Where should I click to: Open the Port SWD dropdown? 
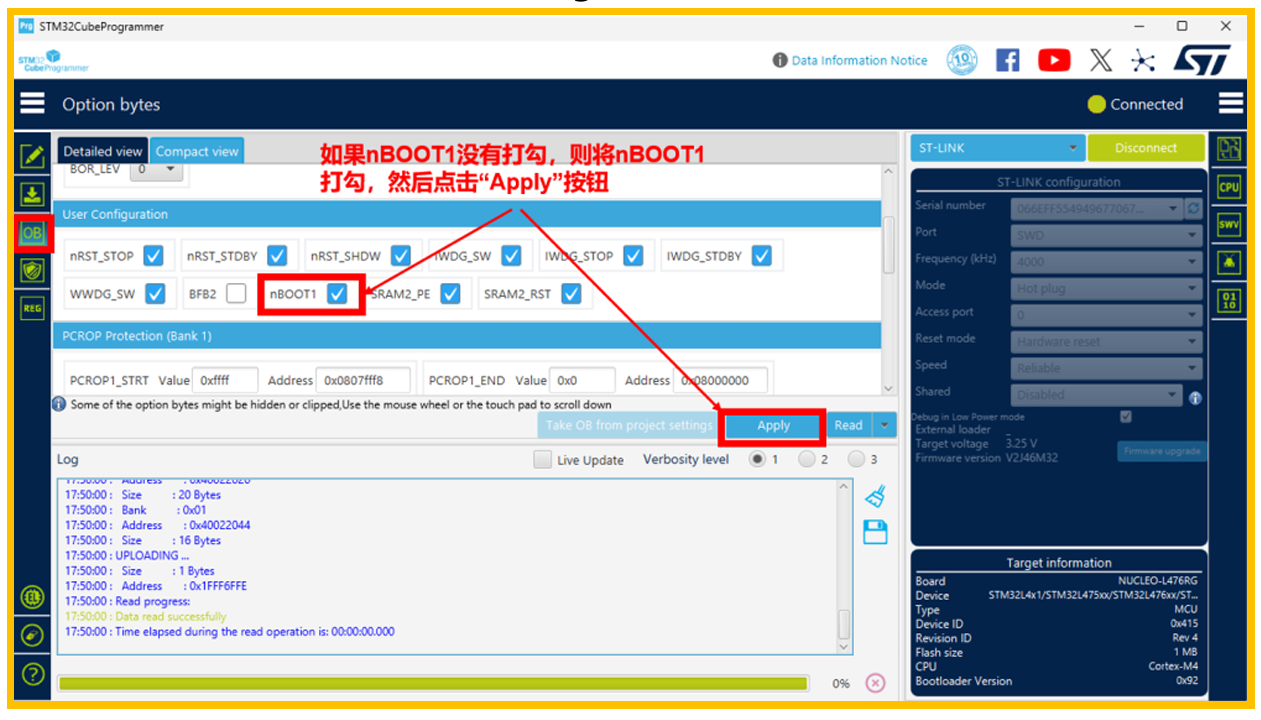click(x=1106, y=235)
